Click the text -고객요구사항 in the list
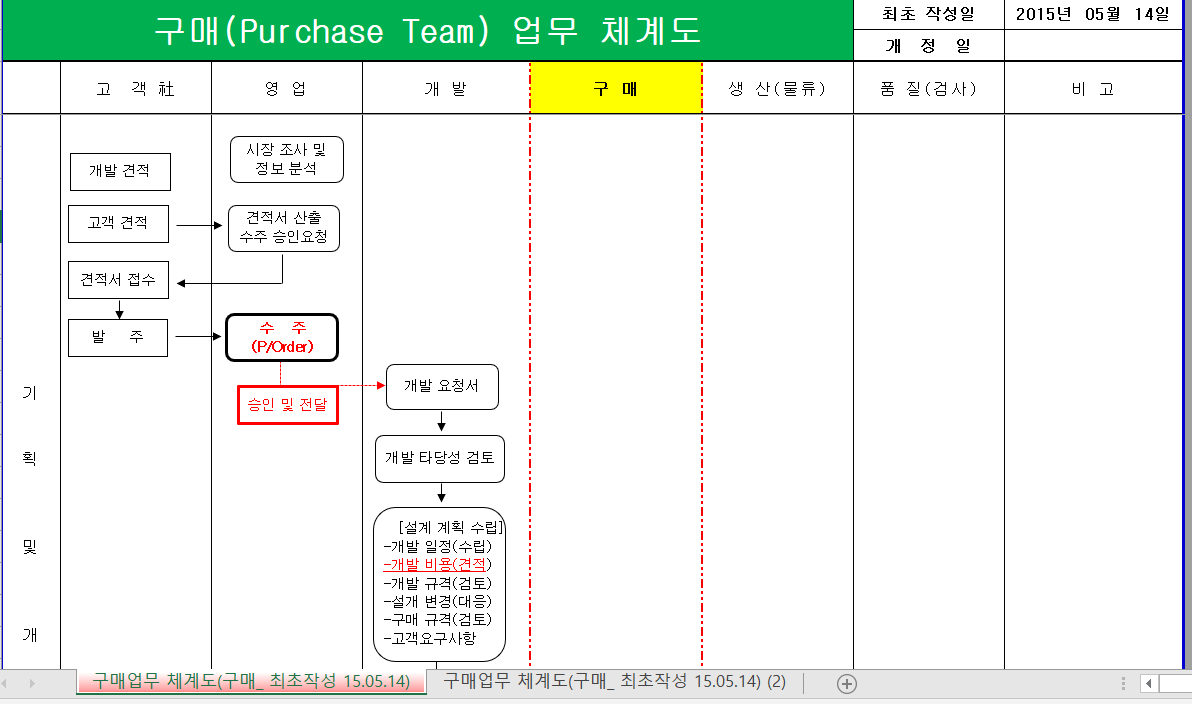This screenshot has width=1192, height=704. [x=430, y=639]
